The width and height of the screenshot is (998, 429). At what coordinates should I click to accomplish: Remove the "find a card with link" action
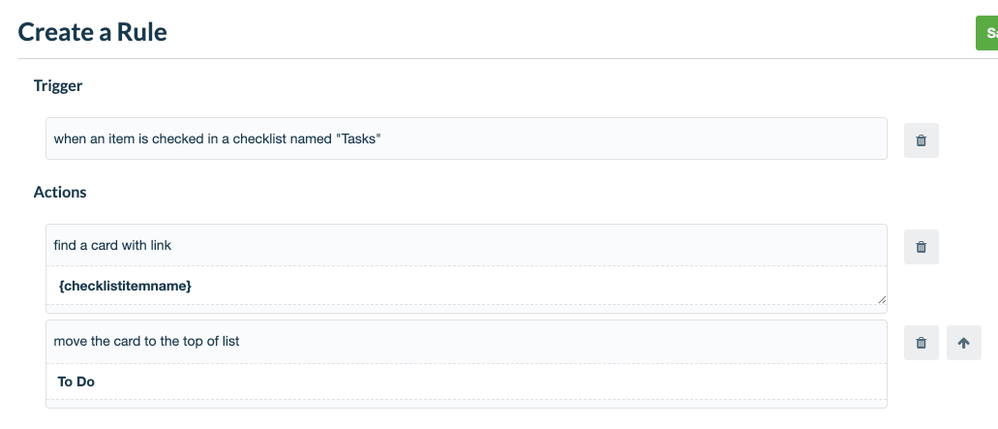(x=921, y=247)
